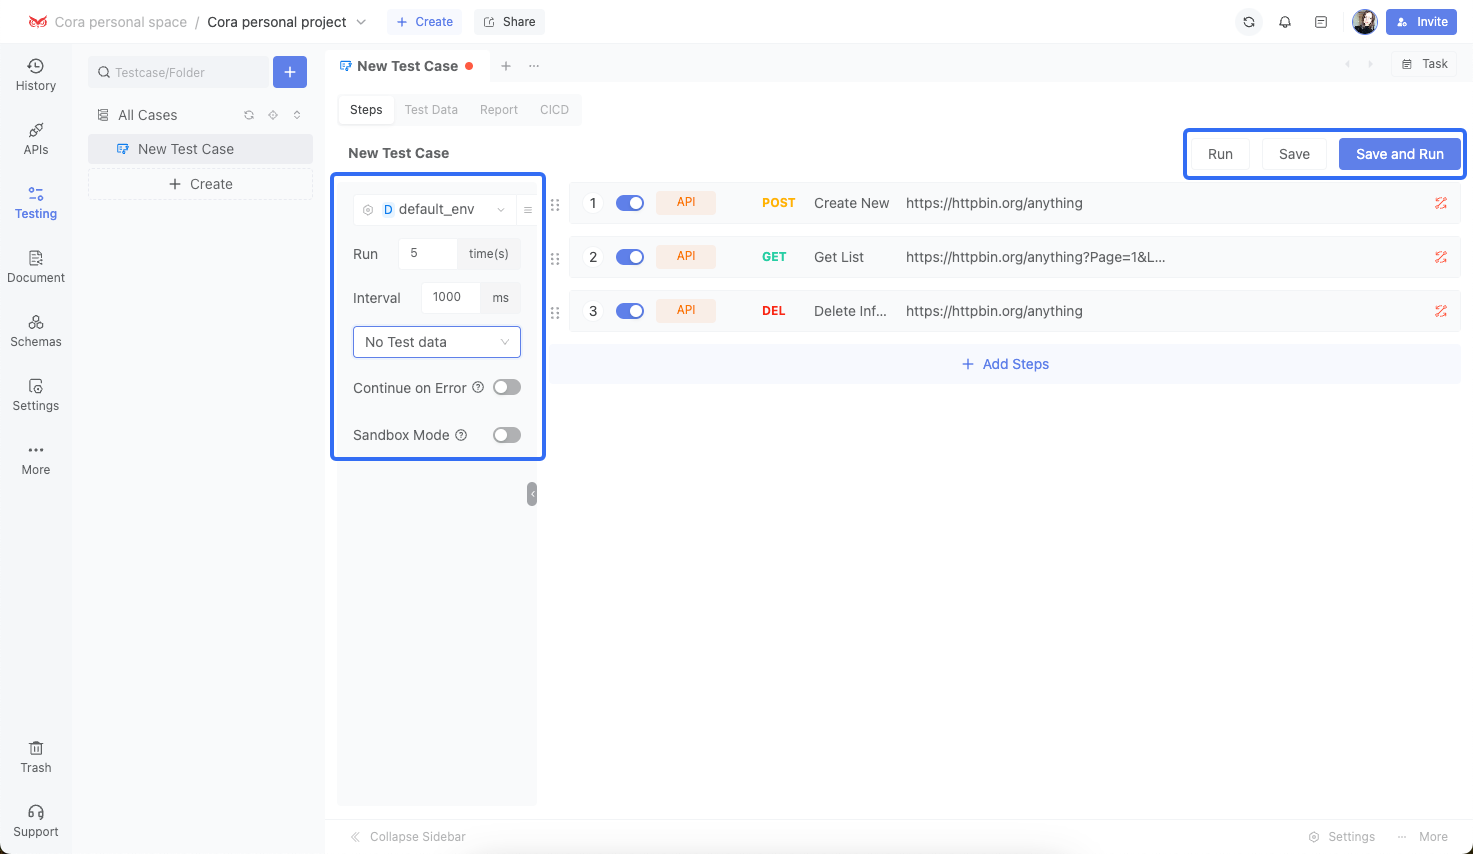This screenshot has height=854, width=1473.
Task: Open the Testing section icon
Action: point(36,194)
